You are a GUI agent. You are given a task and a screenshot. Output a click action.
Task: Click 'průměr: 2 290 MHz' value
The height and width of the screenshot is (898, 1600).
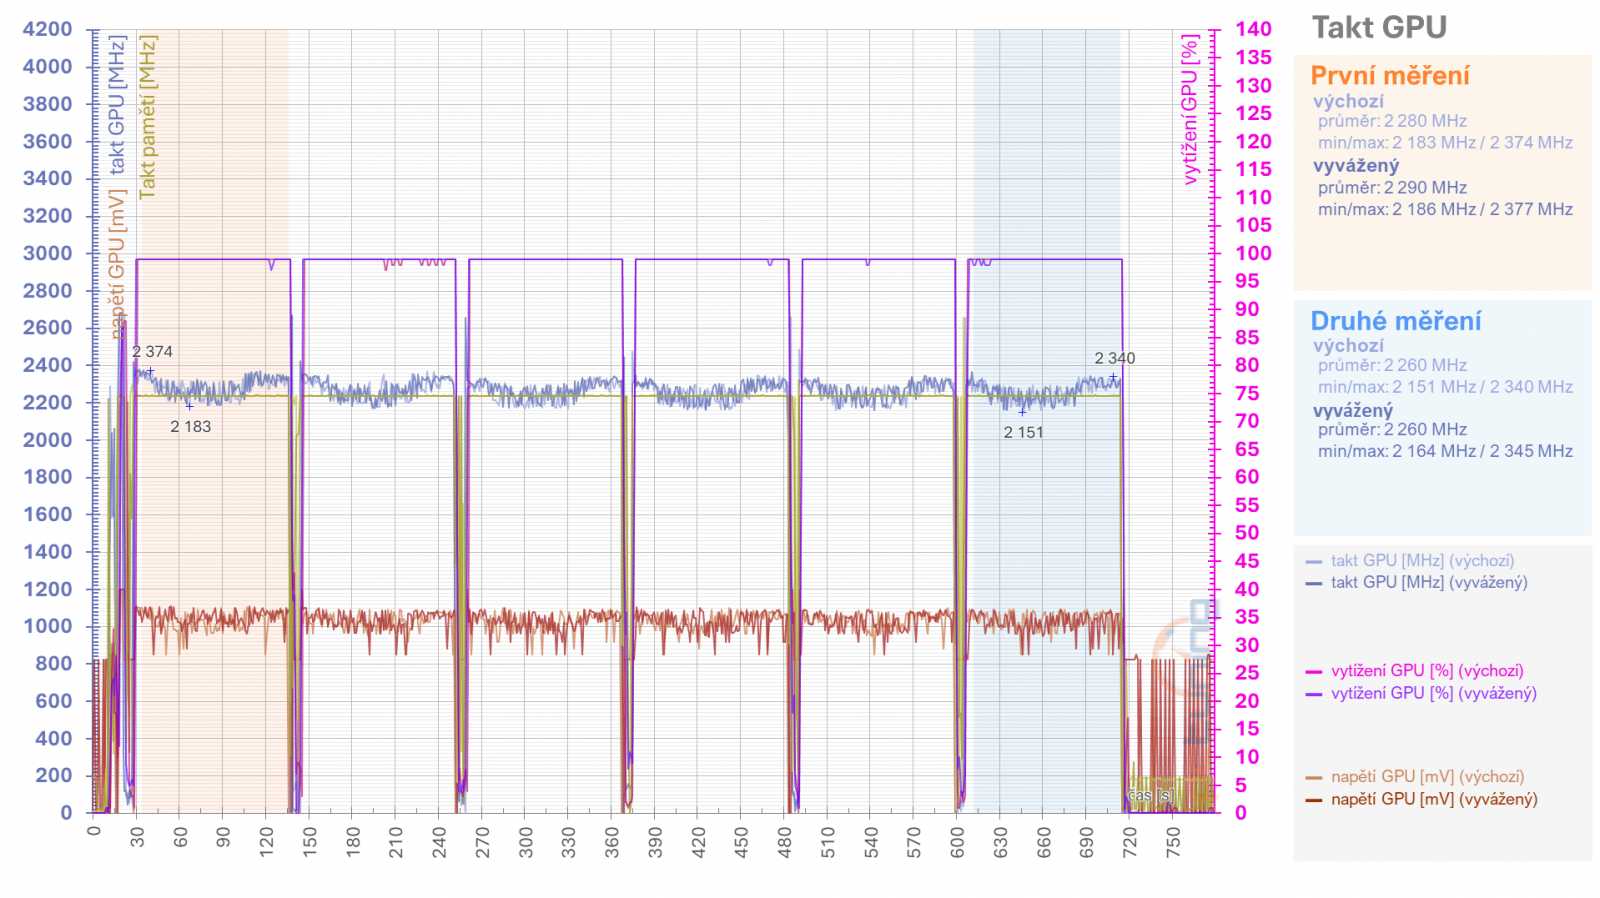pos(1392,188)
